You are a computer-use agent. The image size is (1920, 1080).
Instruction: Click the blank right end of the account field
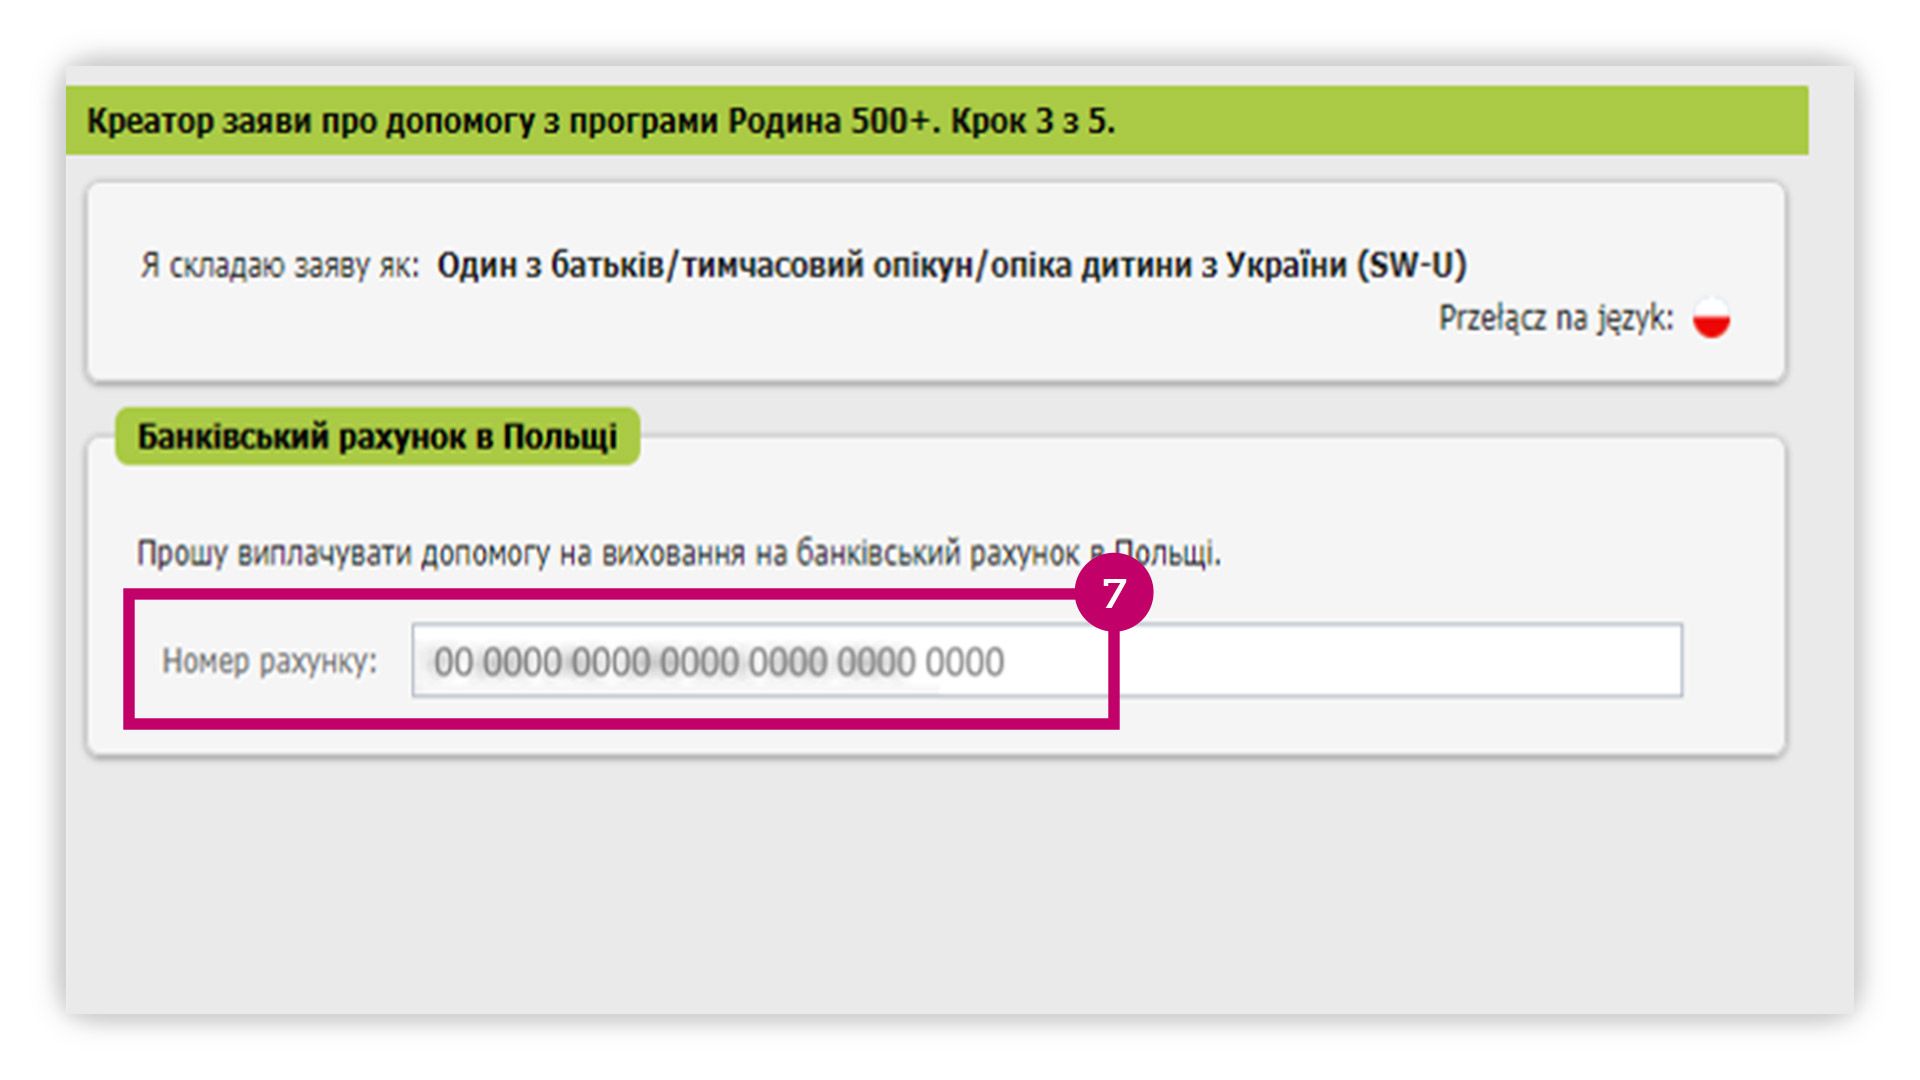(x=1500, y=661)
